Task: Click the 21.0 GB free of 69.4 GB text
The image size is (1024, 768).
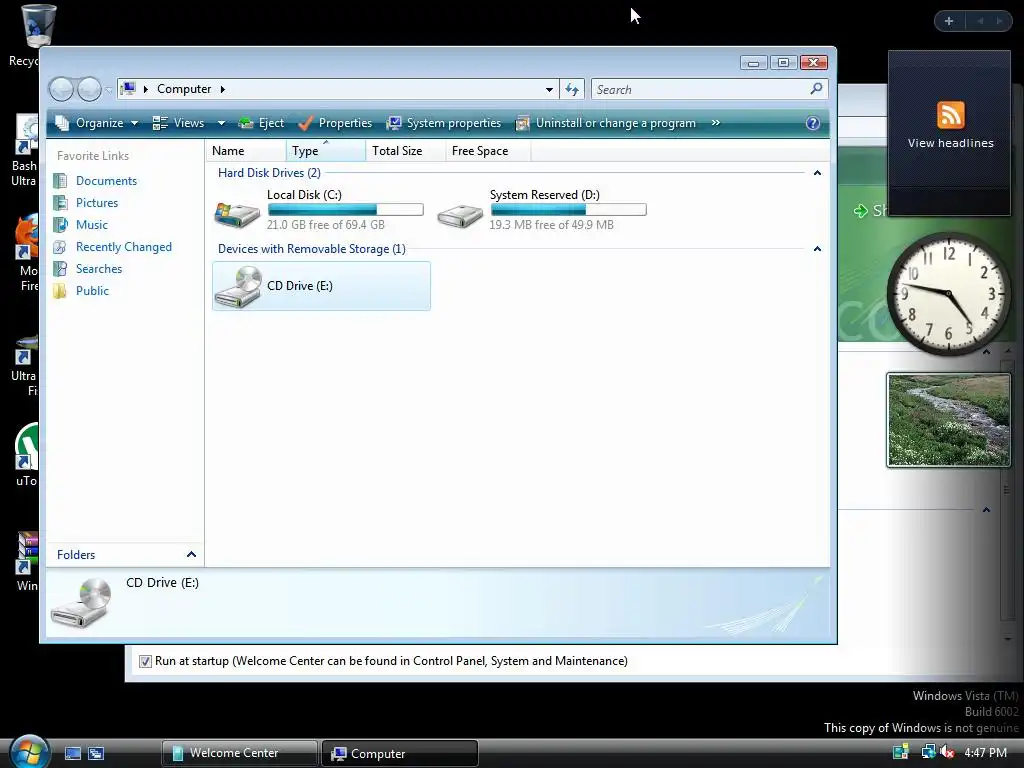Action: pos(326,225)
